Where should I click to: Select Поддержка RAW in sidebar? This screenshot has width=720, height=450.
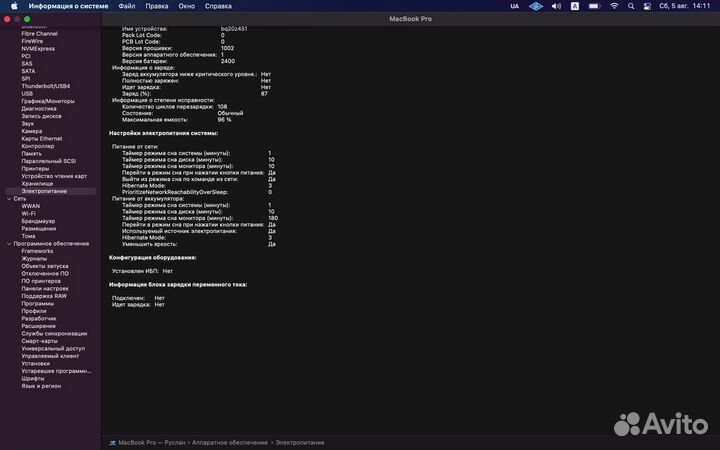44,296
